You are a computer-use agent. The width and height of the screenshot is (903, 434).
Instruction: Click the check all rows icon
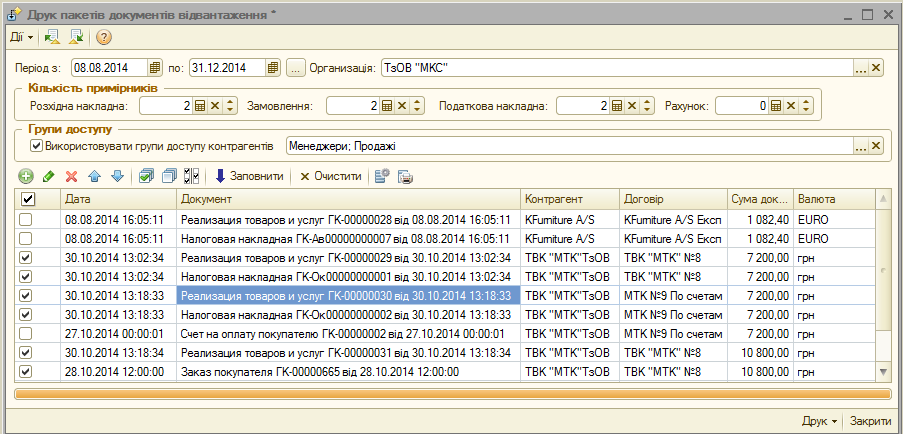tap(146, 176)
